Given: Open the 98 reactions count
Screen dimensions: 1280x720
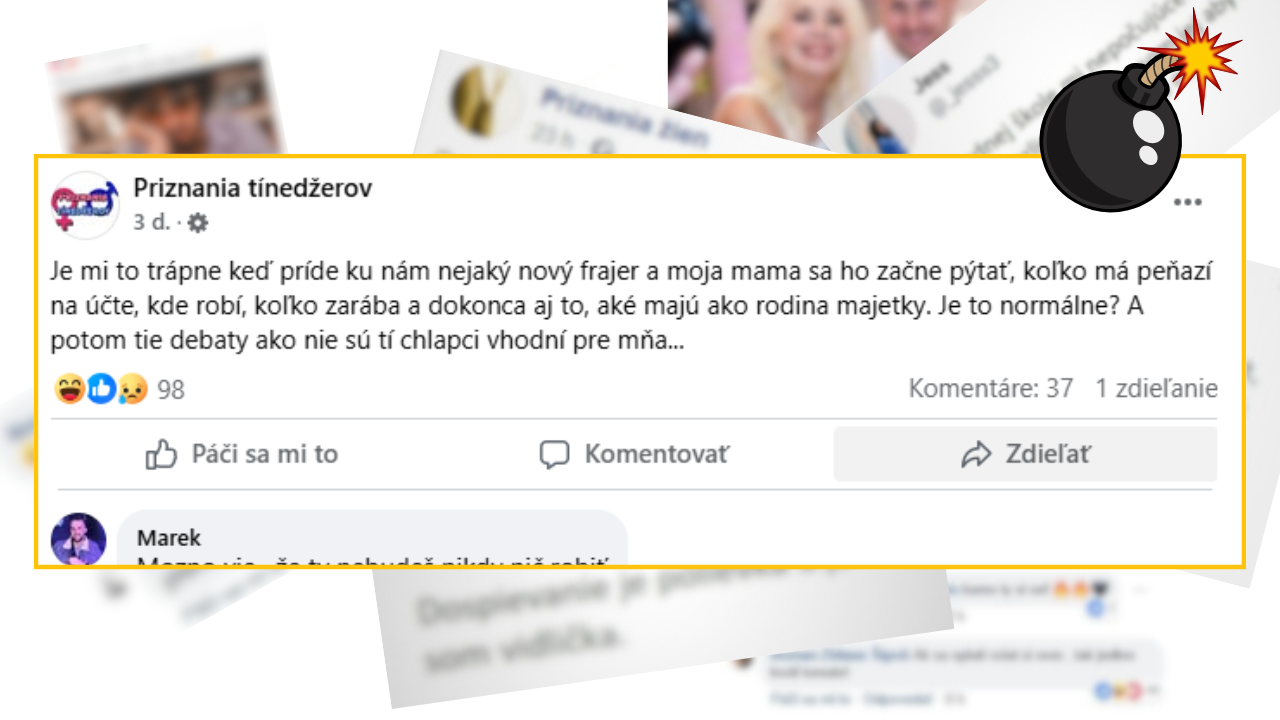Looking at the screenshot, I should point(171,390).
